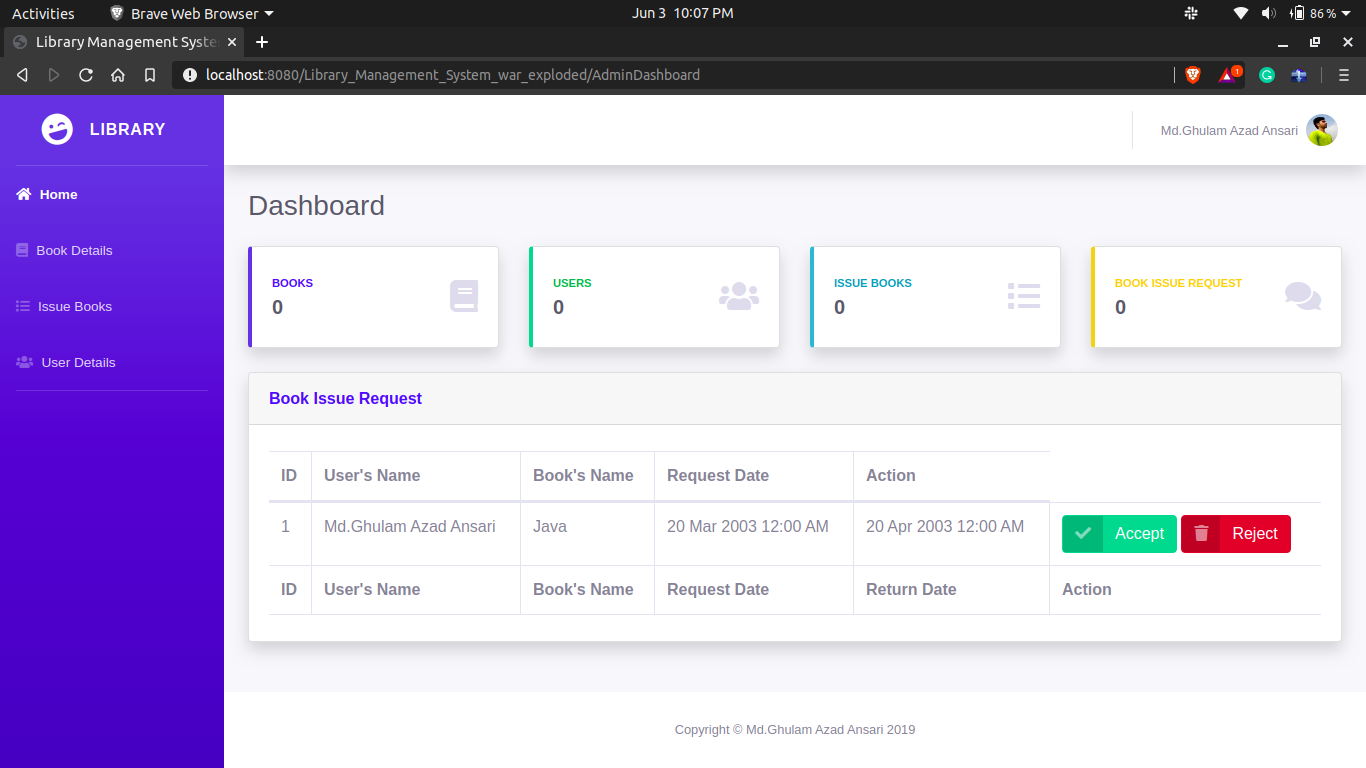Image resolution: width=1366 pixels, height=768 pixels.
Task: Click the chat bubbles icon on request card
Action: click(x=1303, y=297)
